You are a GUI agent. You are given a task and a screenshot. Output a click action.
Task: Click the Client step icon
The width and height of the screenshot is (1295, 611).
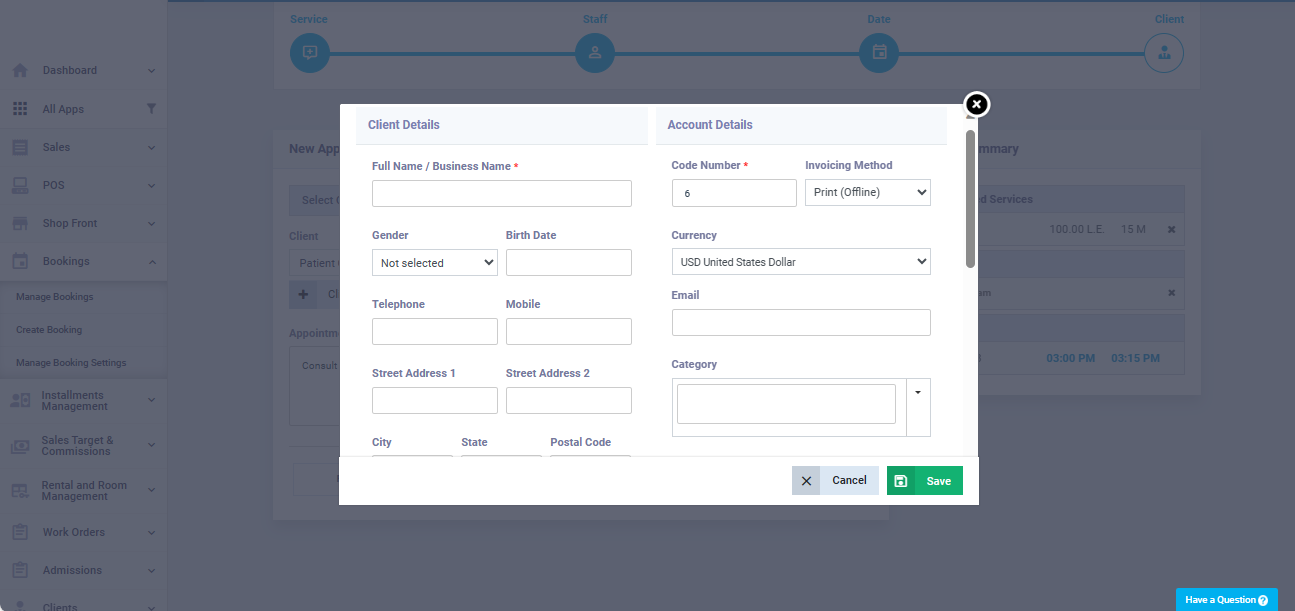(1164, 53)
